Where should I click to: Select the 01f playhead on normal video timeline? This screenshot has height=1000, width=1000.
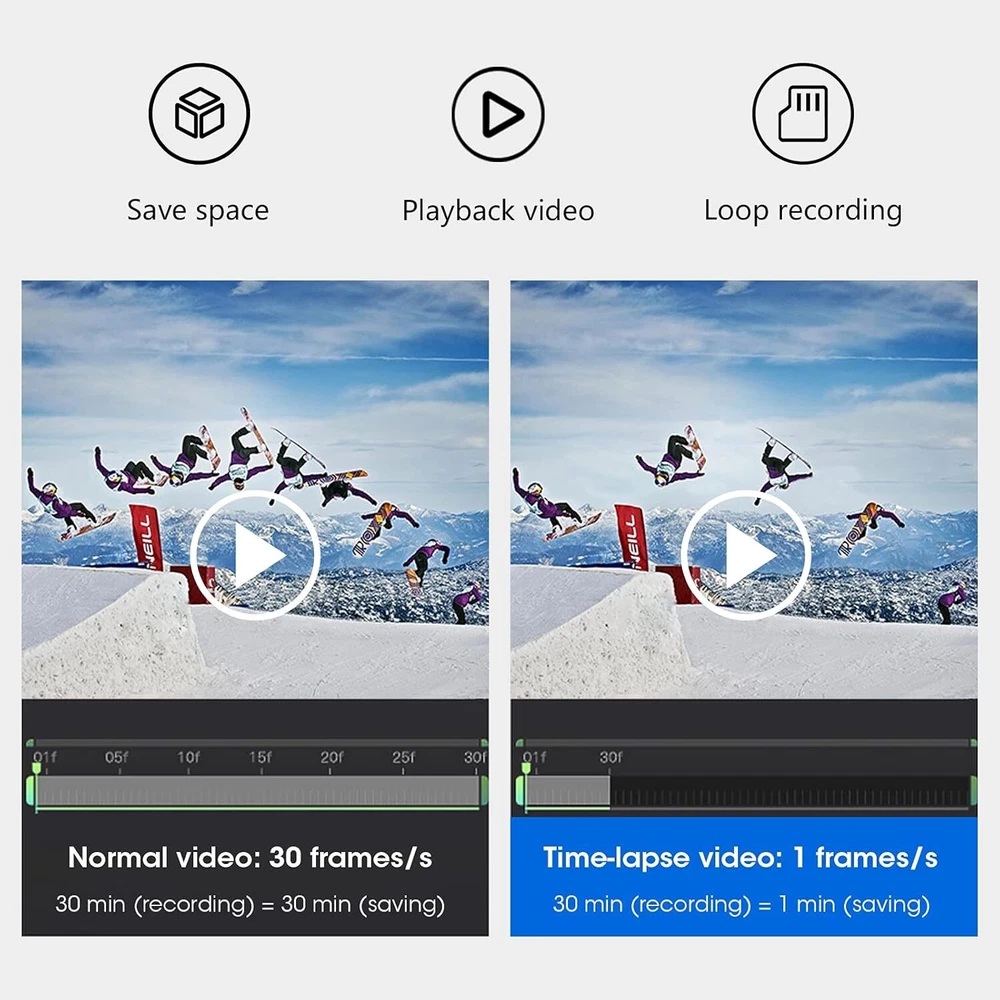[x=37, y=769]
